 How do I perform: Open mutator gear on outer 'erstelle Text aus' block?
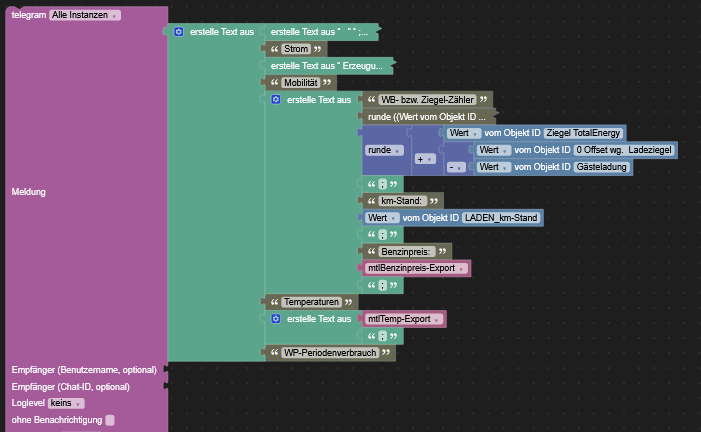coord(179,32)
